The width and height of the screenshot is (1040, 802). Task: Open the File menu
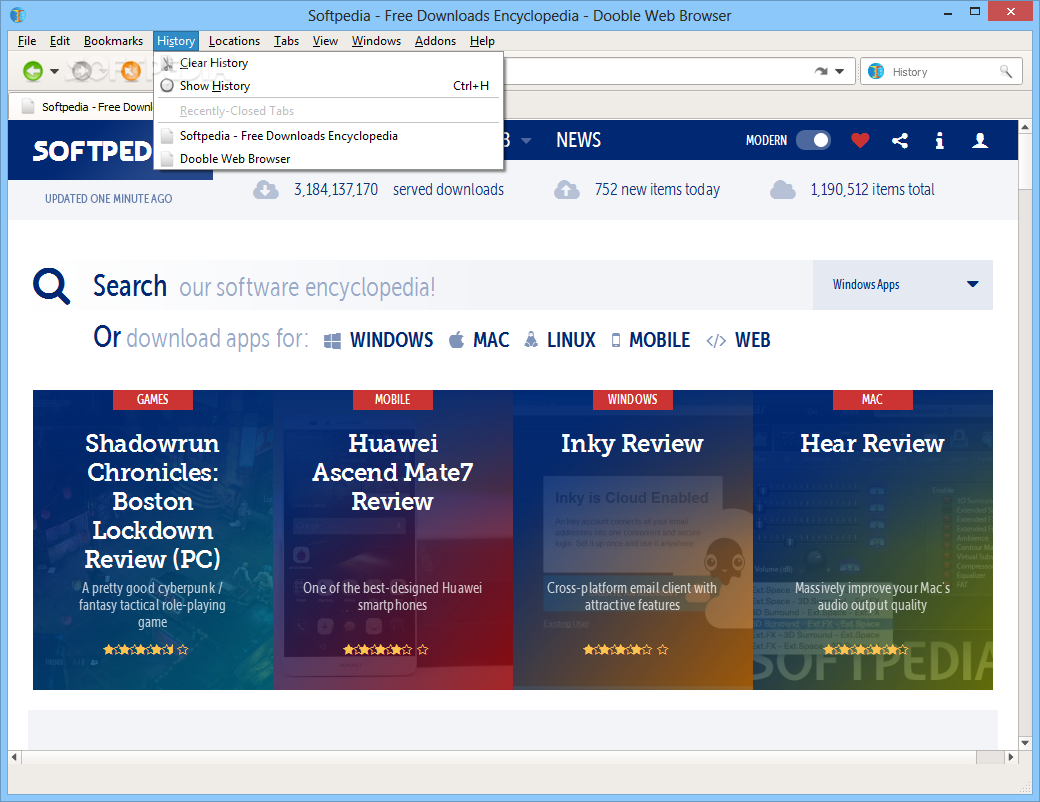(27, 40)
